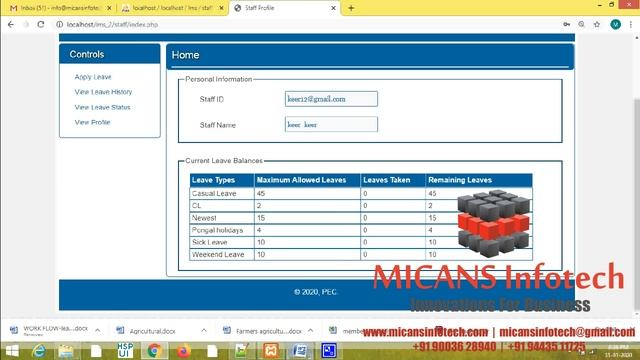Select the Sick Leave row label
This screenshot has width=640, height=360.
(x=209, y=242)
